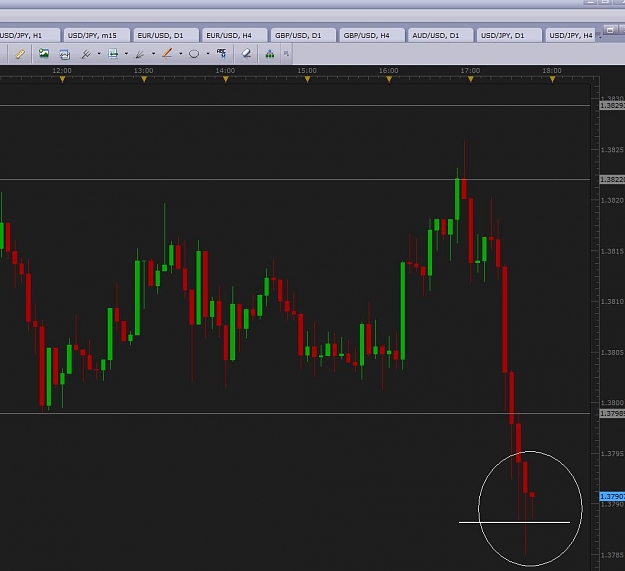This screenshot has height=571, width=625.
Task: Click the 1.3785 price scale value
Action: coord(612,555)
